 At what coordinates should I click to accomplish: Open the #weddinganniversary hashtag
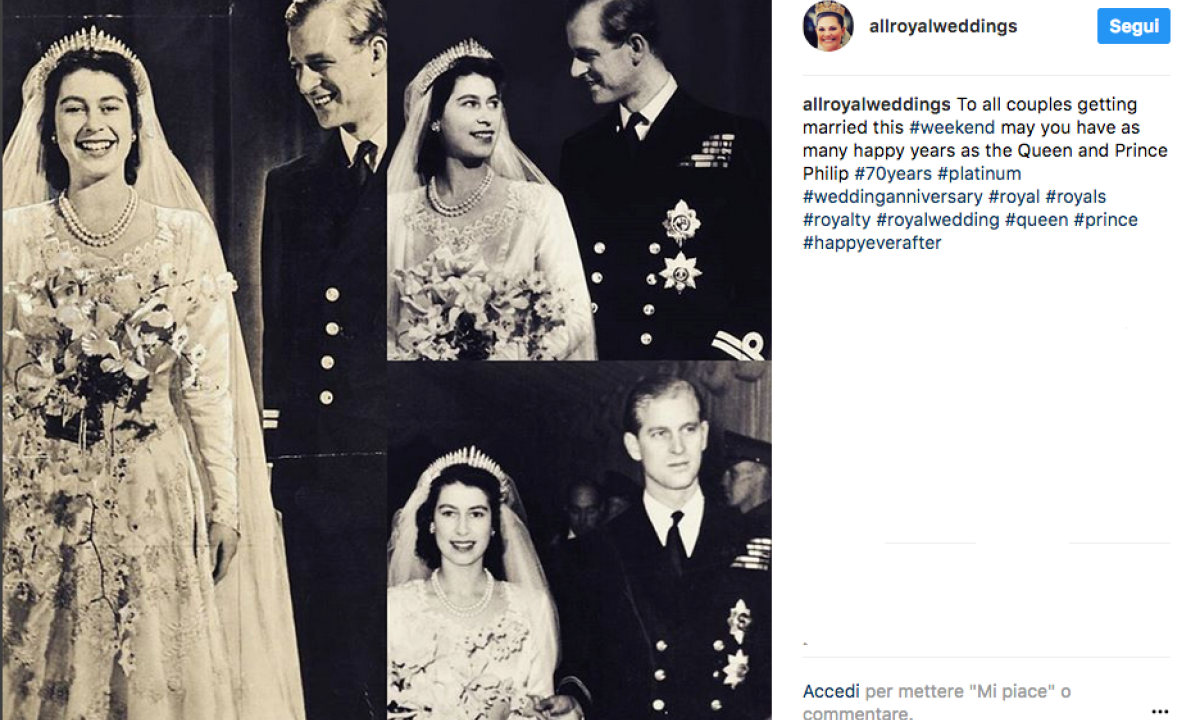click(893, 197)
